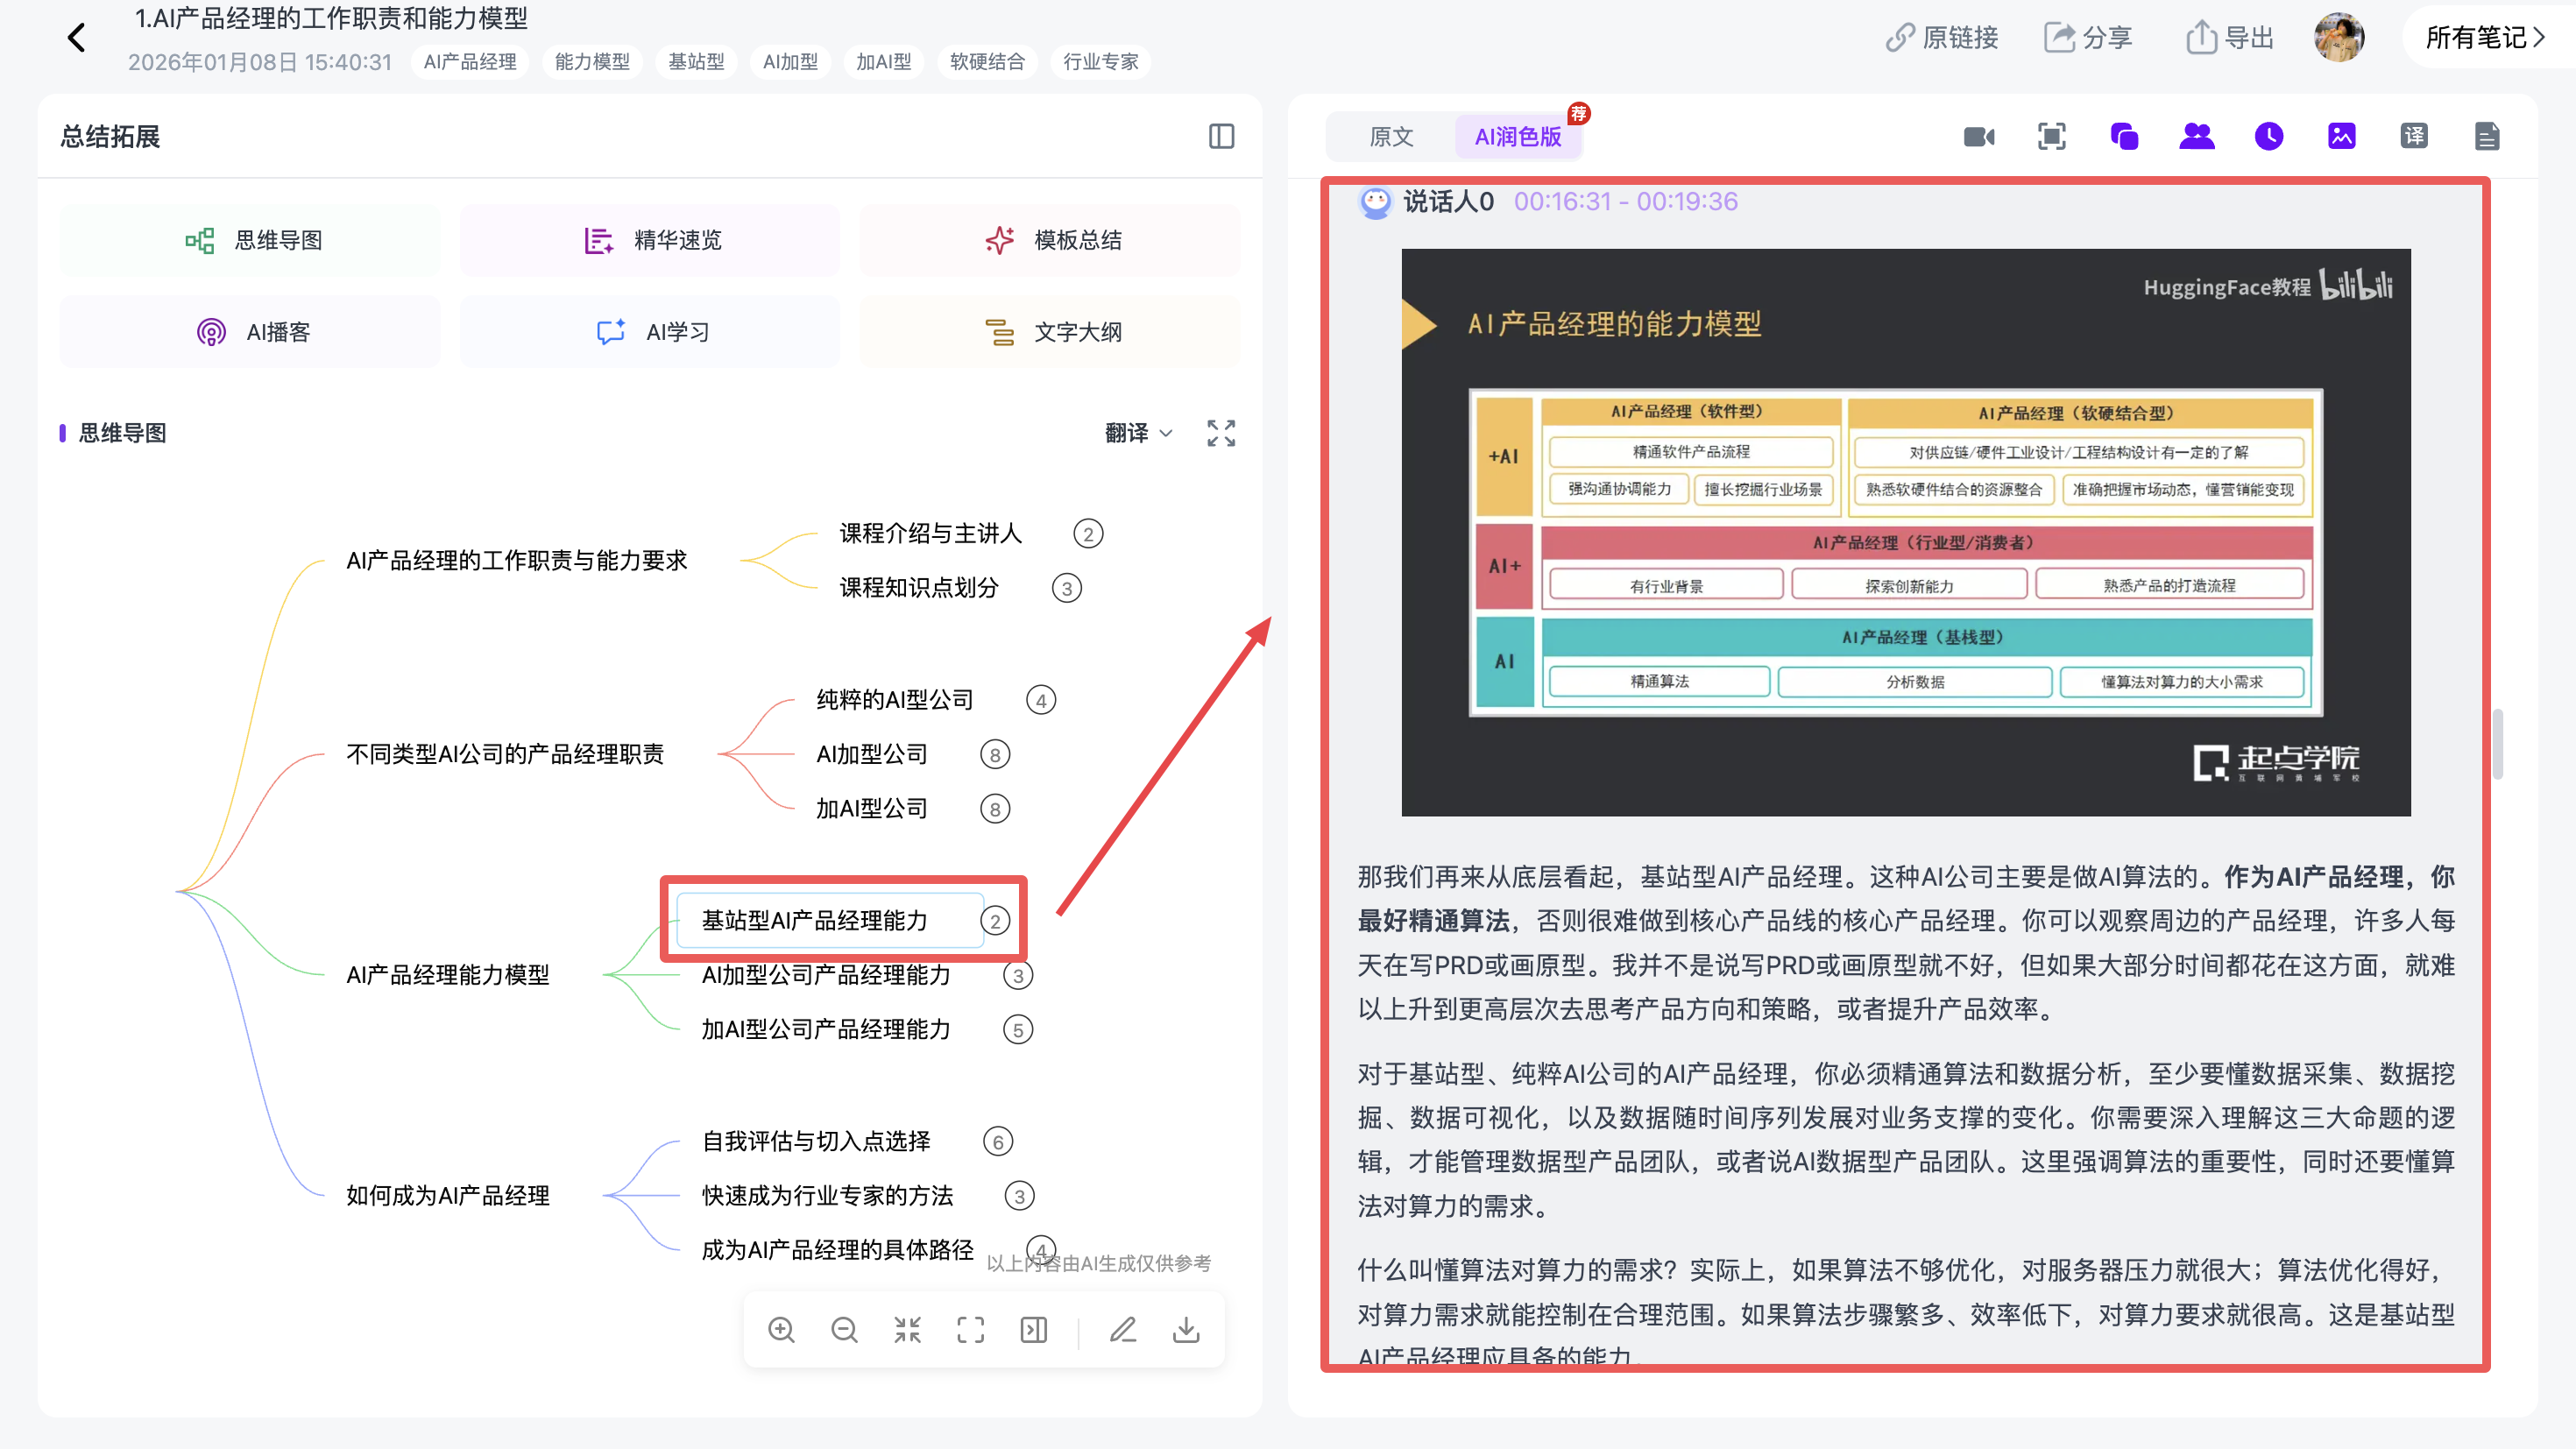2576x1449 pixels.
Task: Click the back arrow icon
Action: click(x=76, y=38)
